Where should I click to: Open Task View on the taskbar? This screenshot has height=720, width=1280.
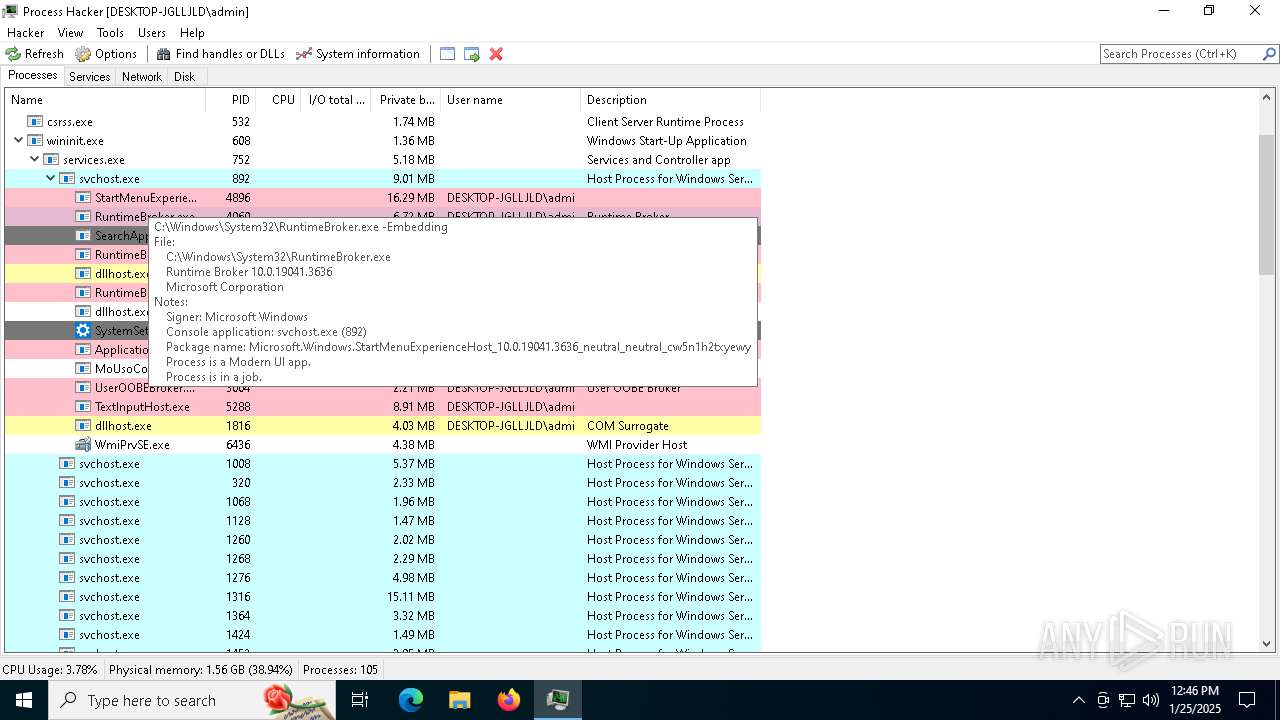[x=360, y=700]
